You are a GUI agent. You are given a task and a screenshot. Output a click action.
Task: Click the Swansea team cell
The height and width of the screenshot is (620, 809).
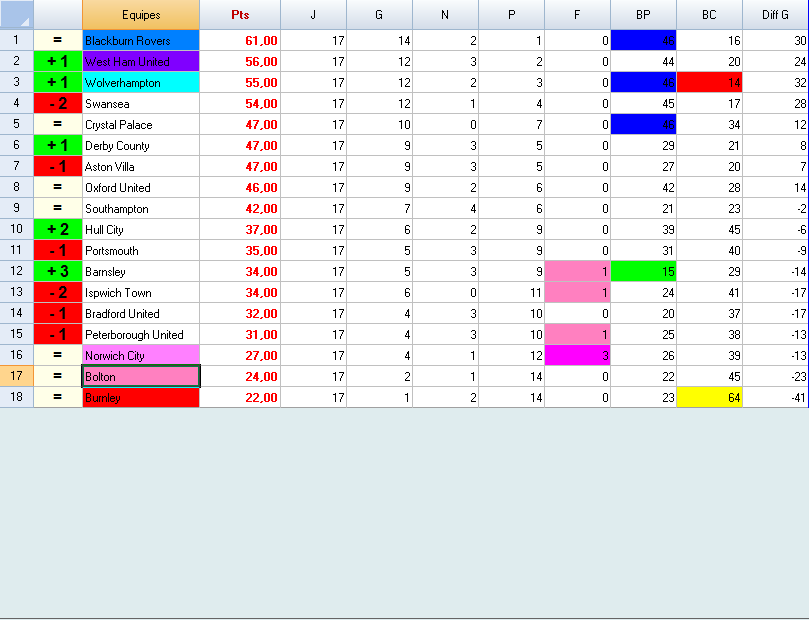(141, 103)
